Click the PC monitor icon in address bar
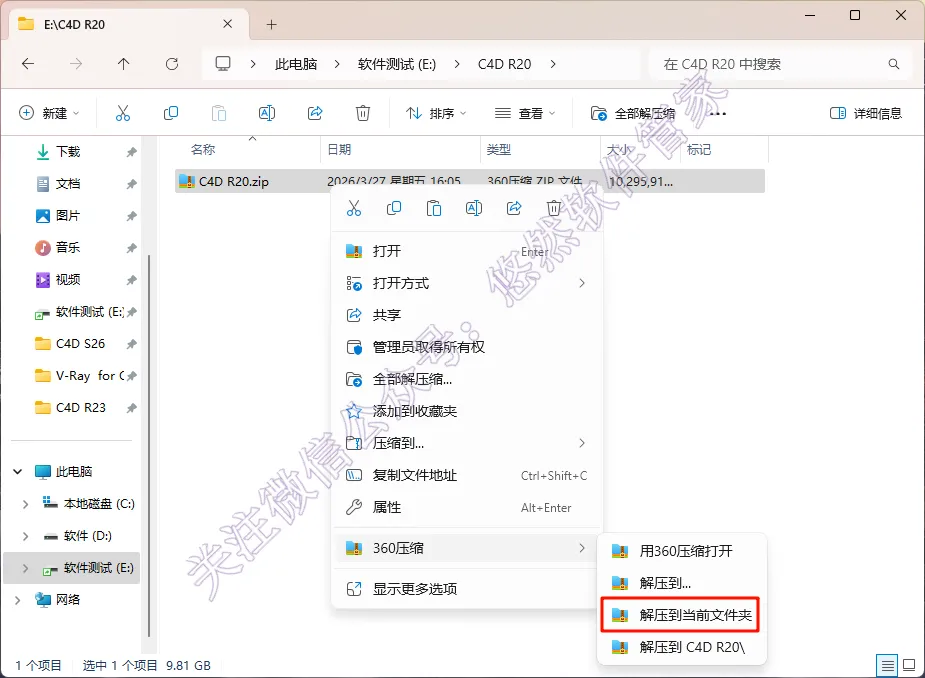925x678 pixels. pos(223,64)
